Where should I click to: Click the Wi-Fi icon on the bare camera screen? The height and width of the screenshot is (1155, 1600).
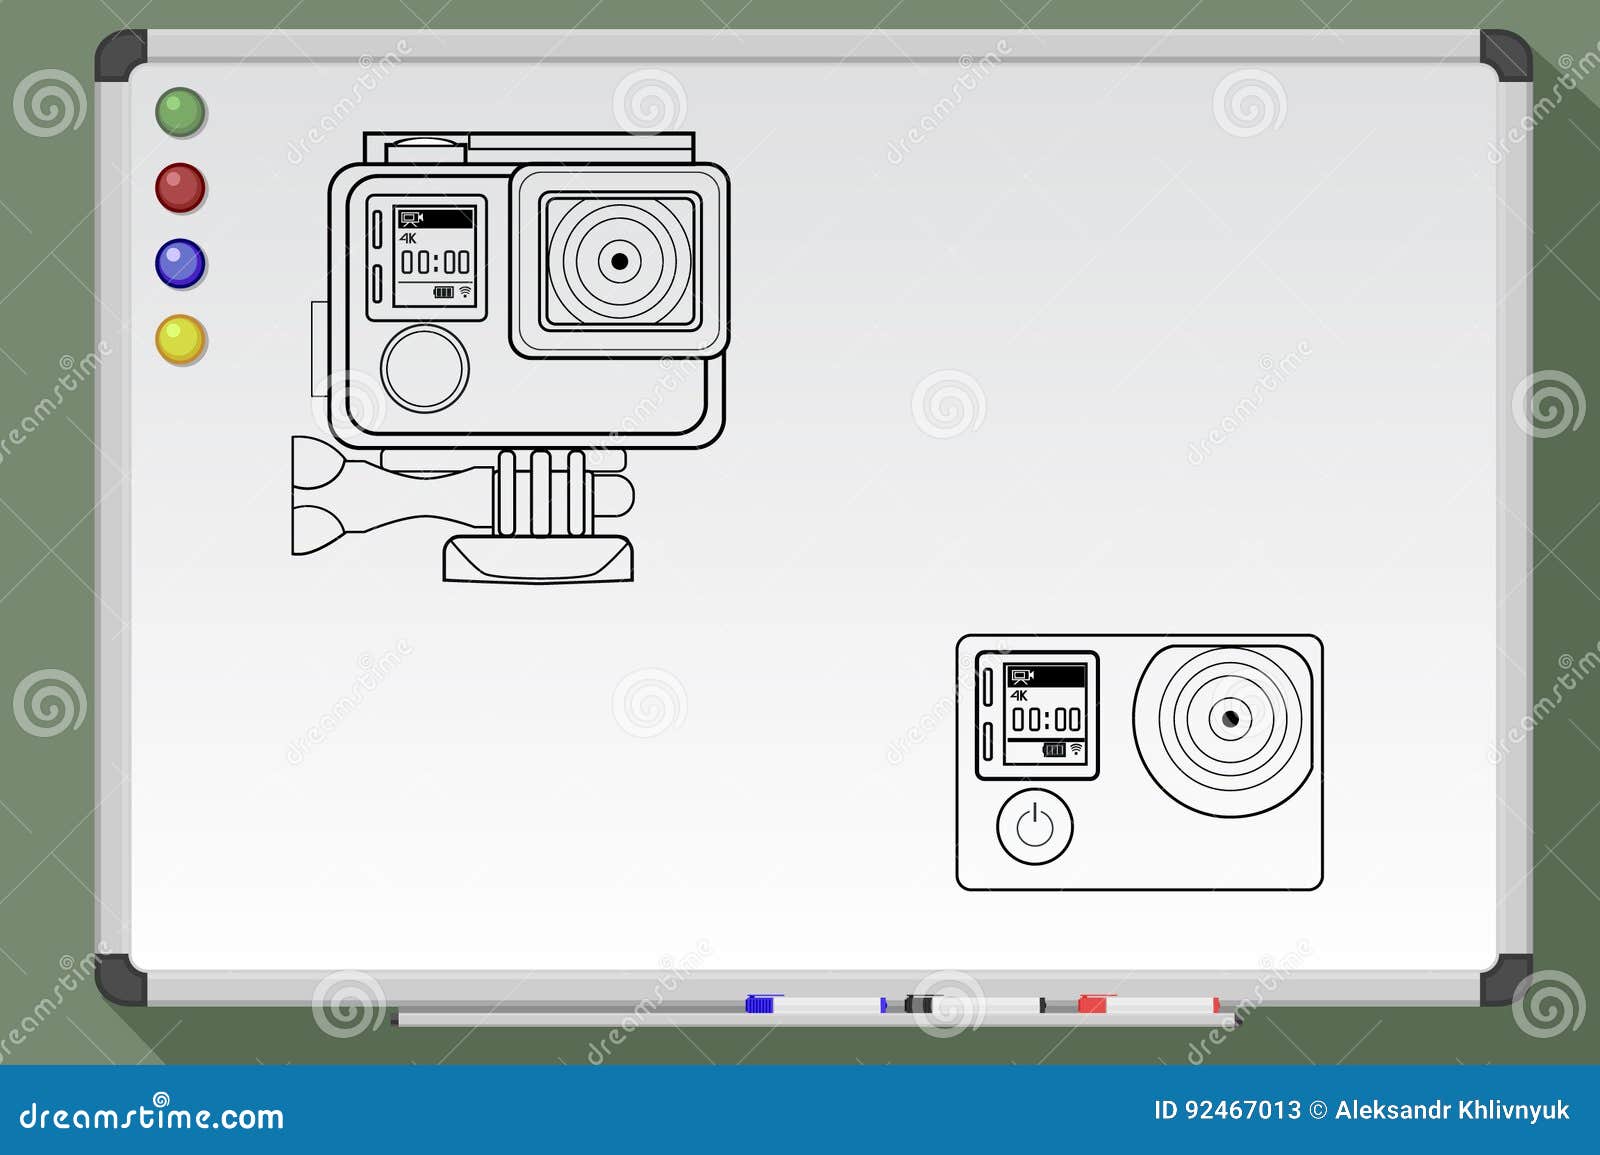(x=1076, y=749)
